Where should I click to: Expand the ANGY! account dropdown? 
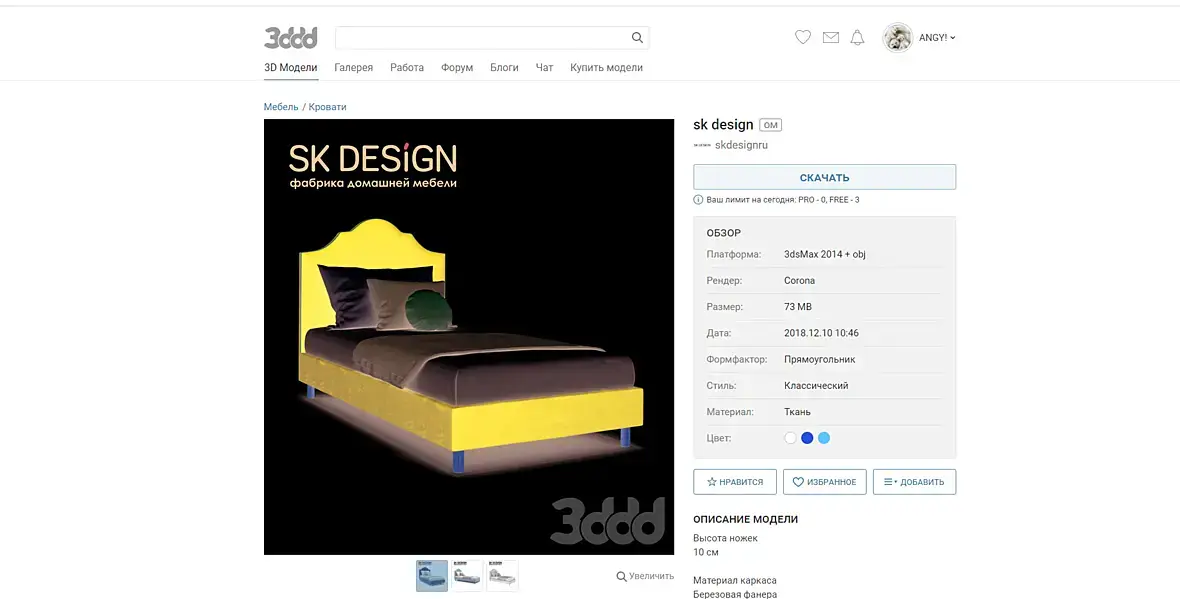pos(937,38)
